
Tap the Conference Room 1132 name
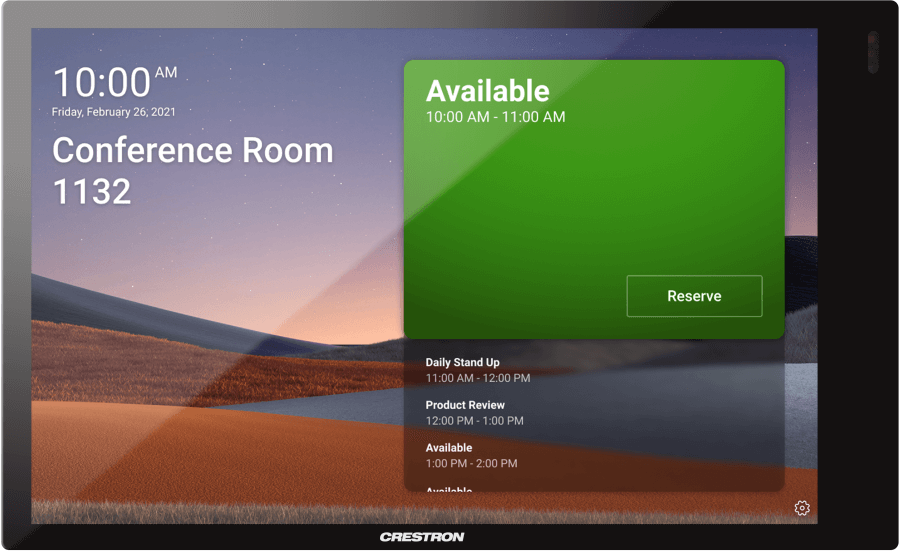[192, 170]
